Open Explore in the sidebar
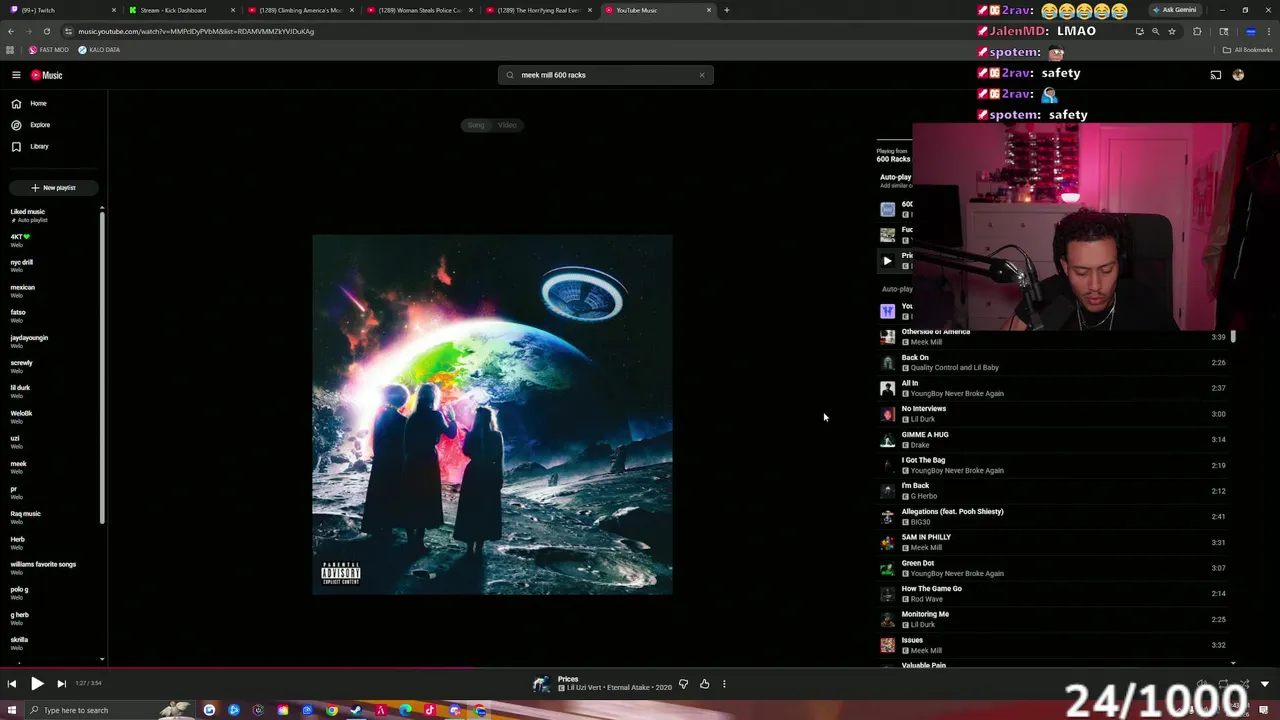The height and width of the screenshot is (720, 1280). point(40,125)
